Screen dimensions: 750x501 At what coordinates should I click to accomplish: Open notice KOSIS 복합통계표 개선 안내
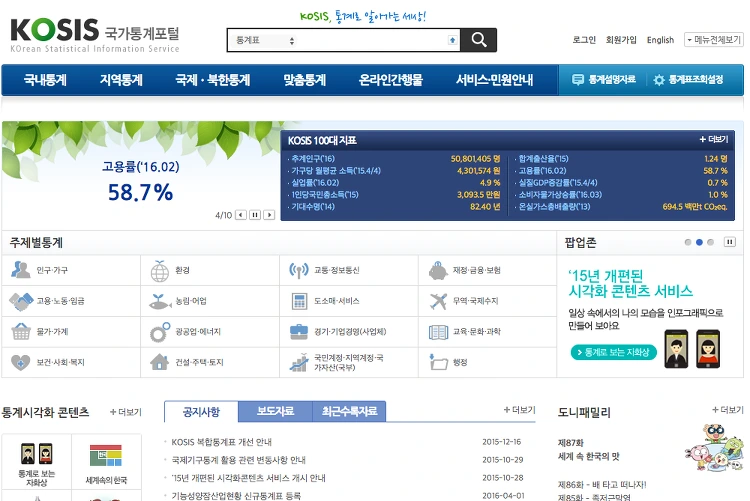click(x=221, y=442)
